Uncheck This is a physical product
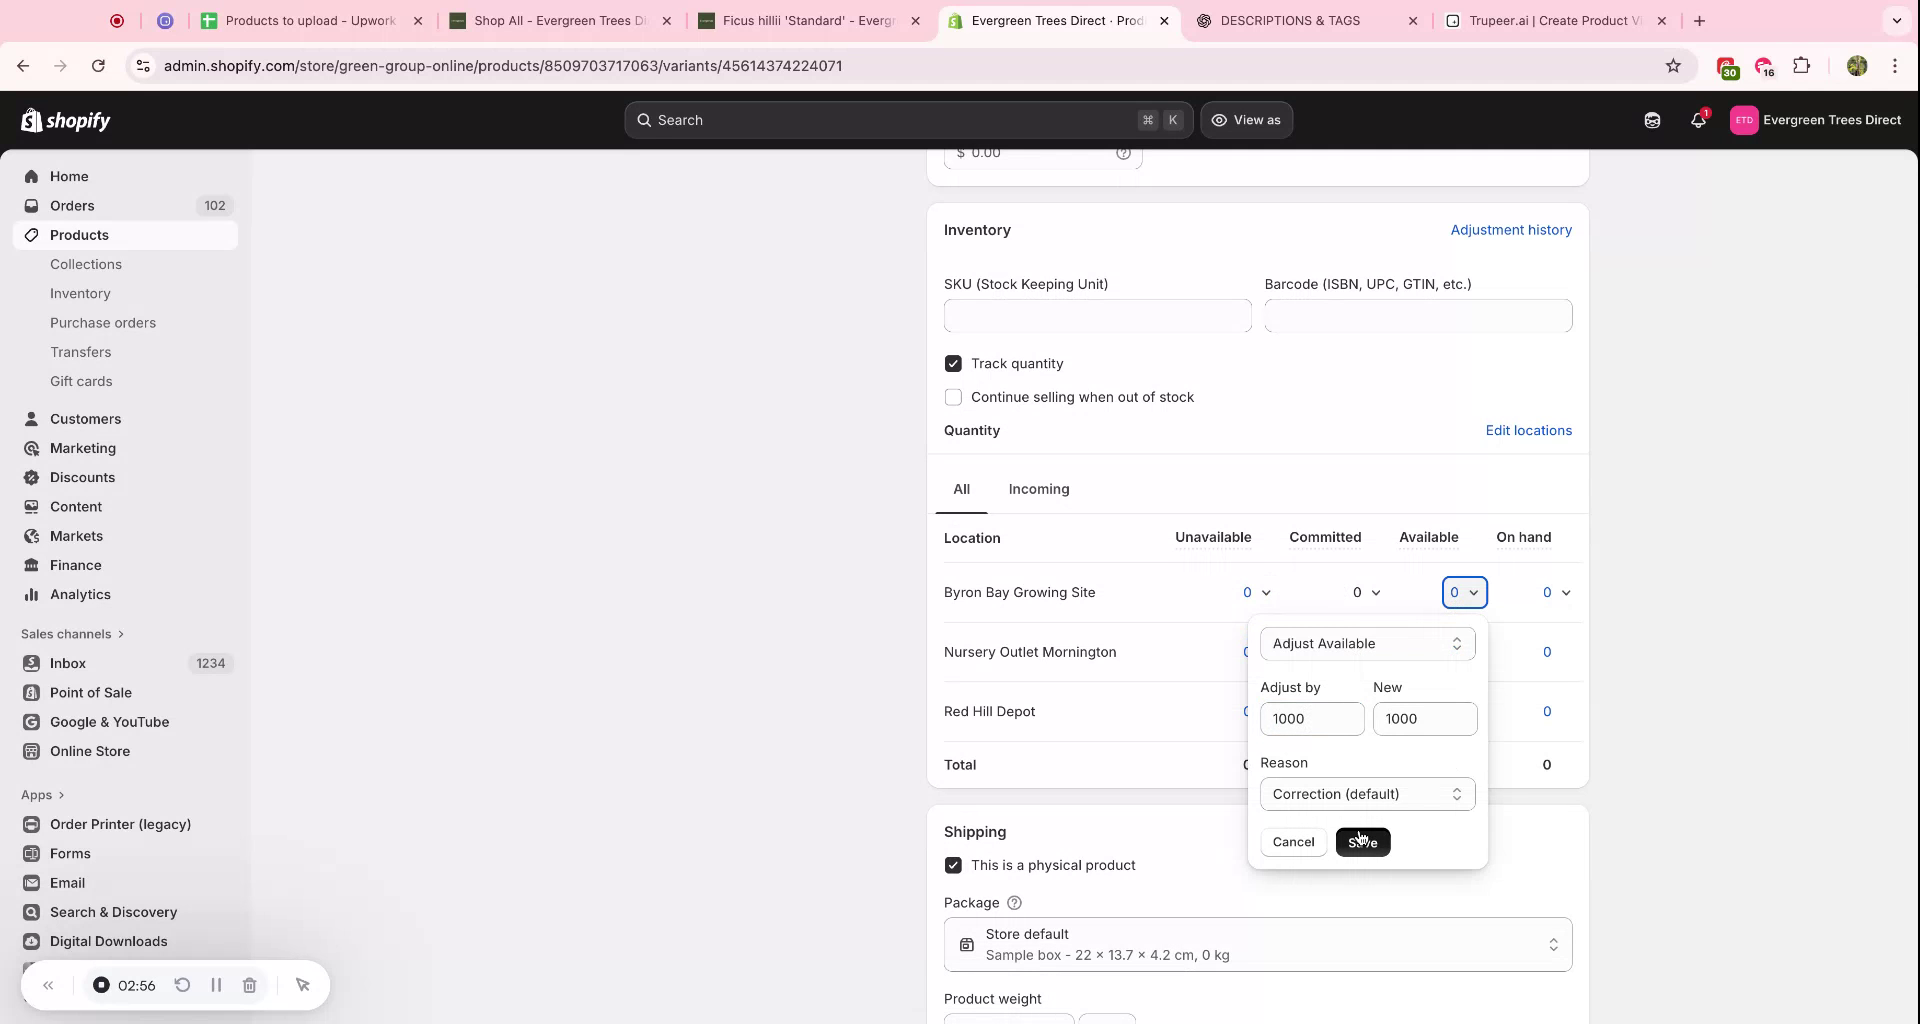The height and width of the screenshot is (1024, 1920). pos(953,865)
